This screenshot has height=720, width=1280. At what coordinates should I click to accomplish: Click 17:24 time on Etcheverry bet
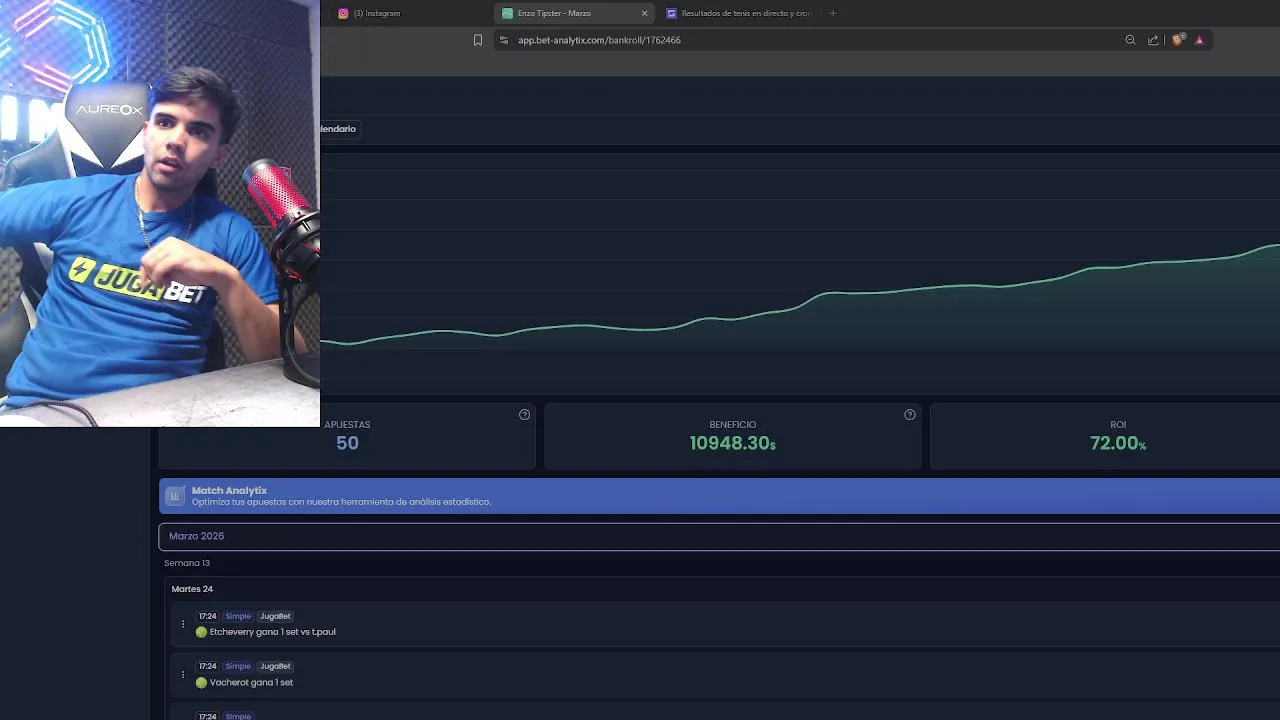tap(207, 616)
